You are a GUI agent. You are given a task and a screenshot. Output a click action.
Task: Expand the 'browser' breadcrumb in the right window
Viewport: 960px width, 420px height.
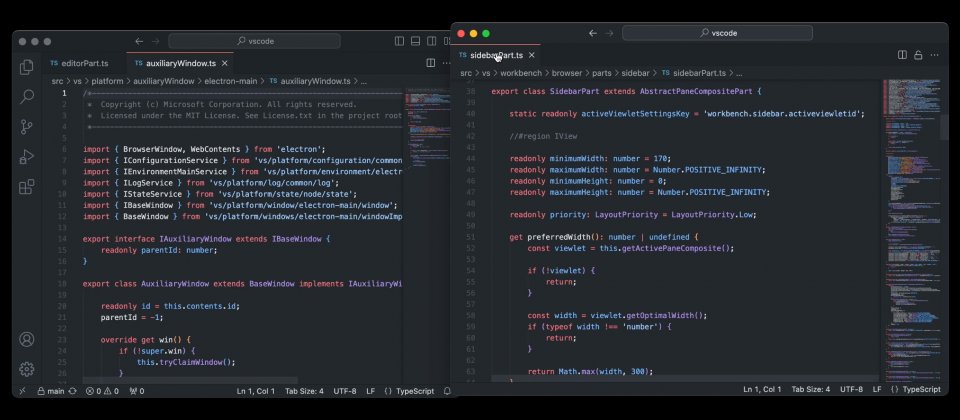coord(567,73)
